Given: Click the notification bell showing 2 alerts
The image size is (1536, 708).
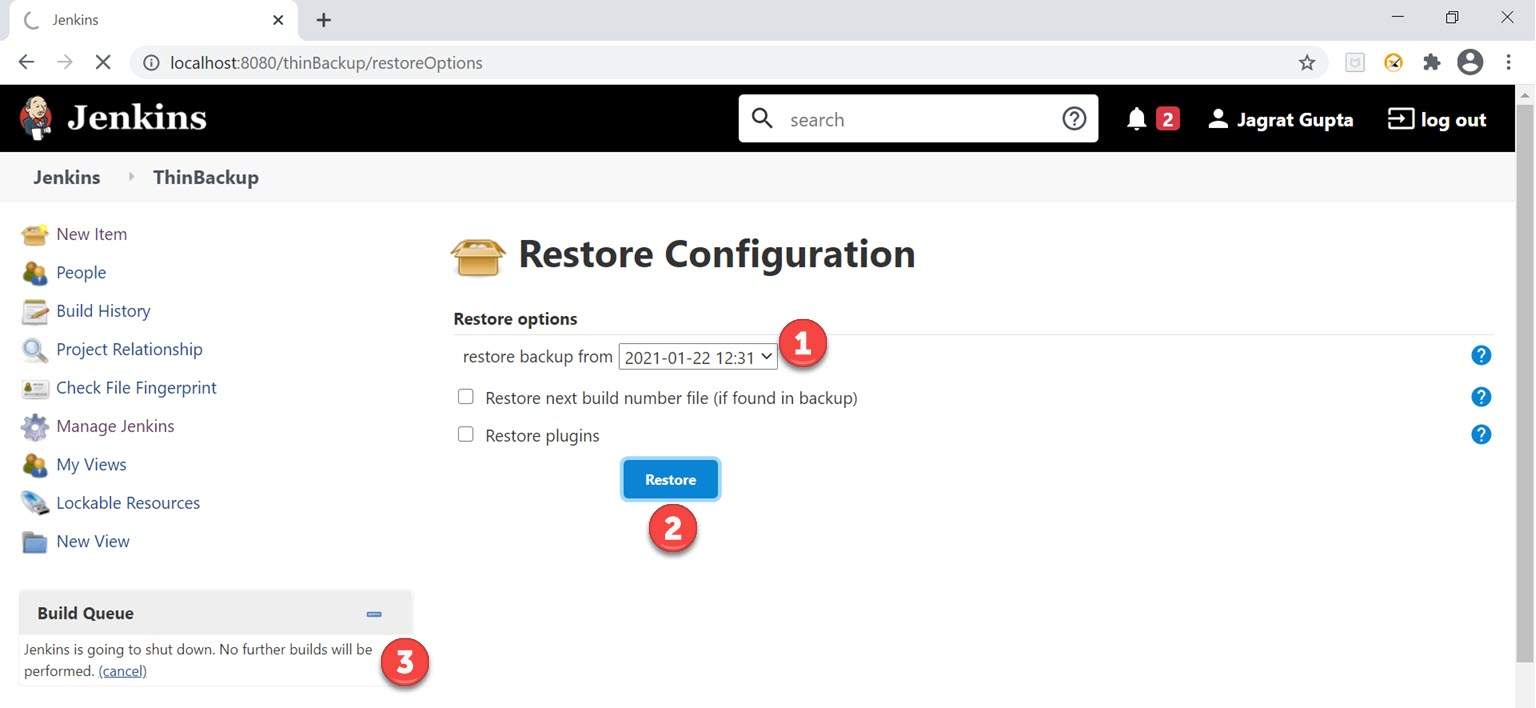Looking at the screenshot, I should pos(1136,118).
